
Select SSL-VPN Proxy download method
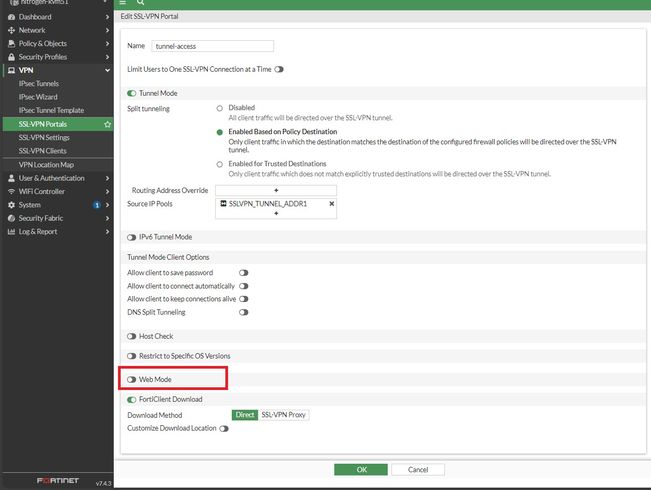click(x=284, y=415)
